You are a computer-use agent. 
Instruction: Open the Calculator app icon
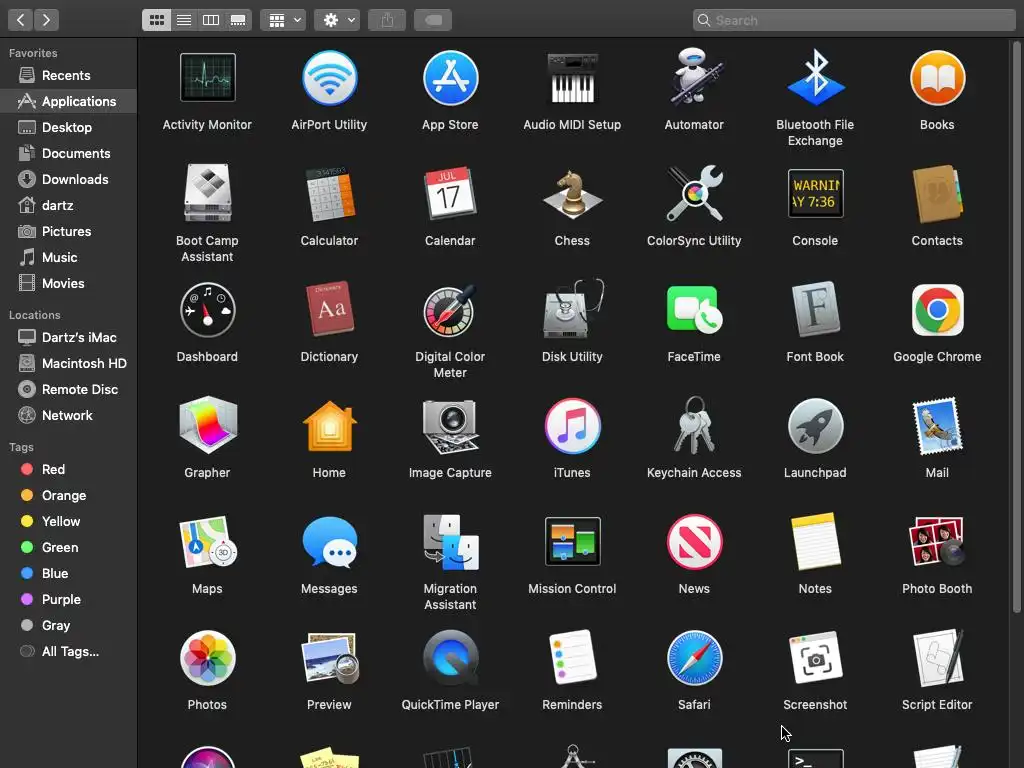(330, 193)
